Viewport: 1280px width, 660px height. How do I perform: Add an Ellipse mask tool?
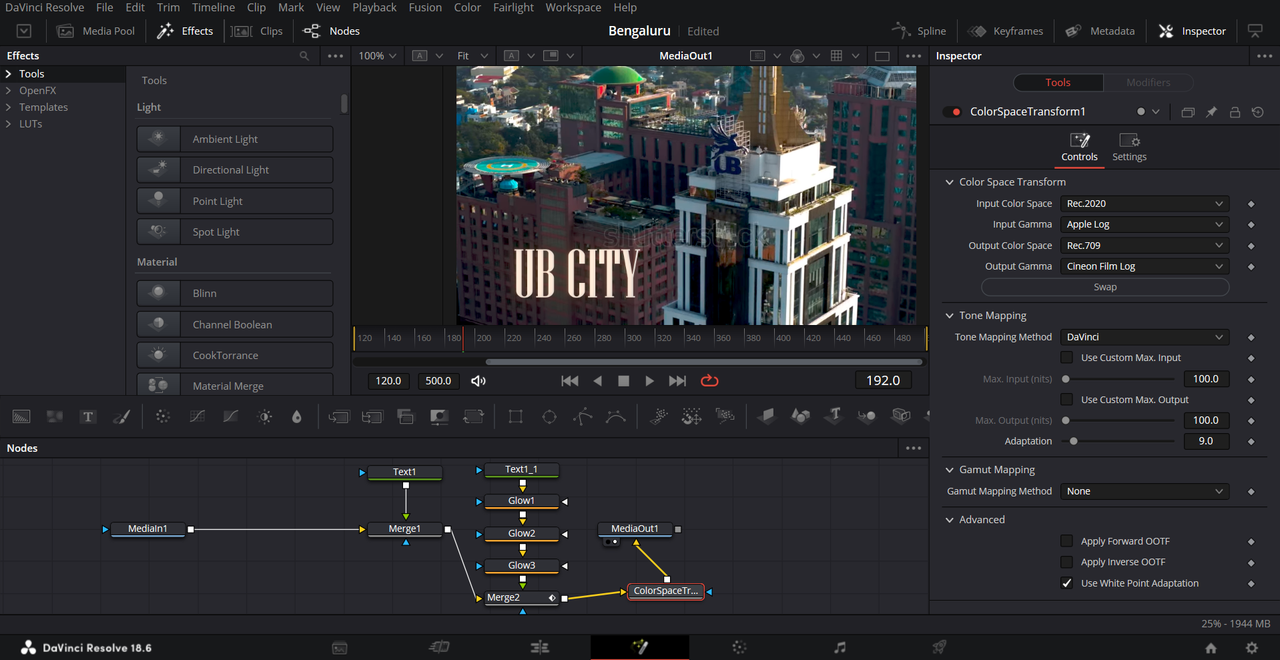click(549, 417)
